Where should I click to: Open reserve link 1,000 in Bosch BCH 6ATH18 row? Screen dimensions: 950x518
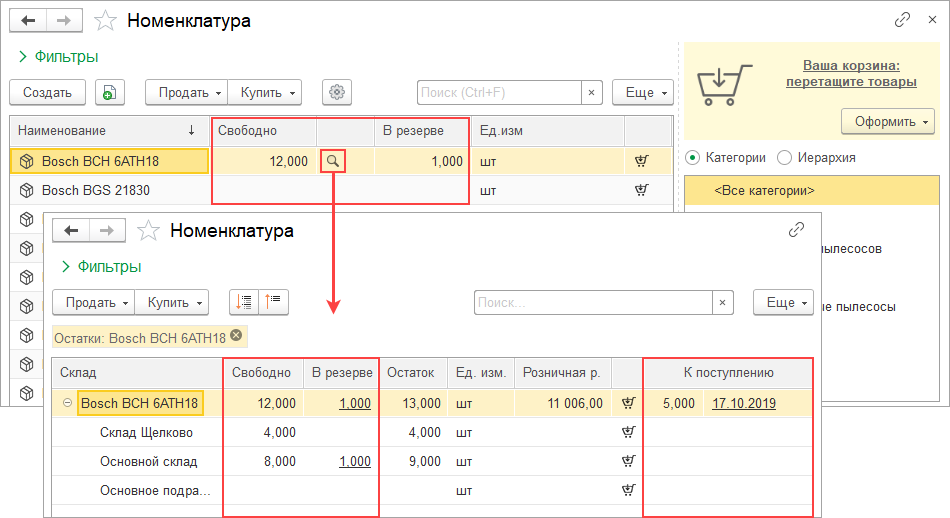click(355, 403)
